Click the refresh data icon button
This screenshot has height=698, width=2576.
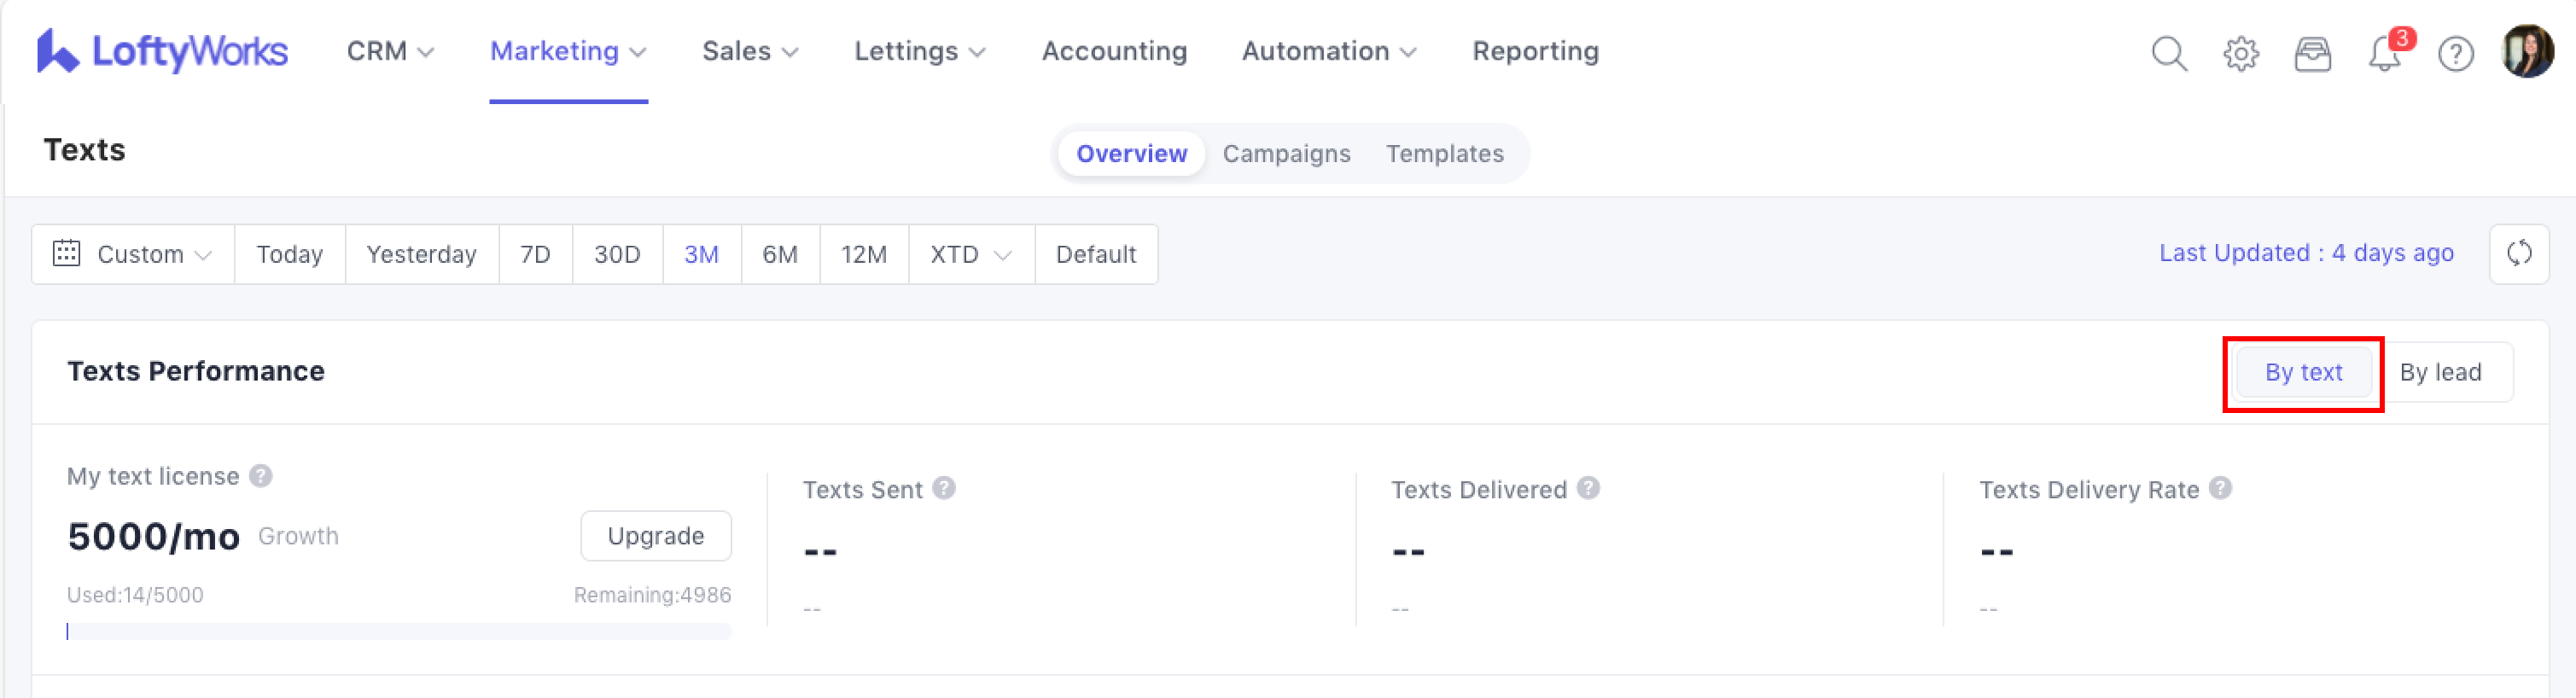(2518, 254)
